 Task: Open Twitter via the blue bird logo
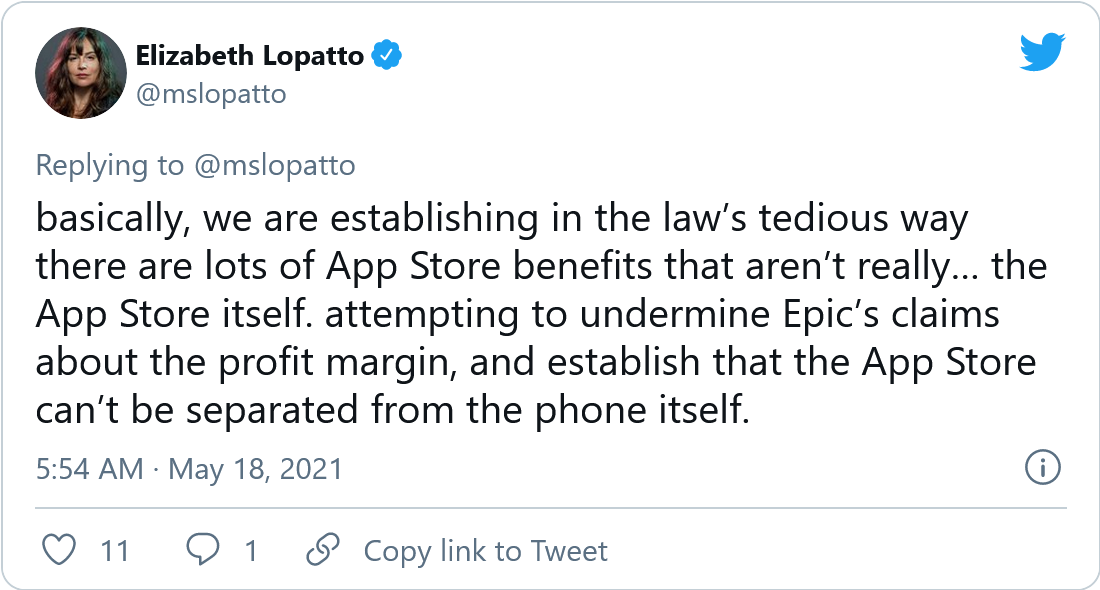1043,53
